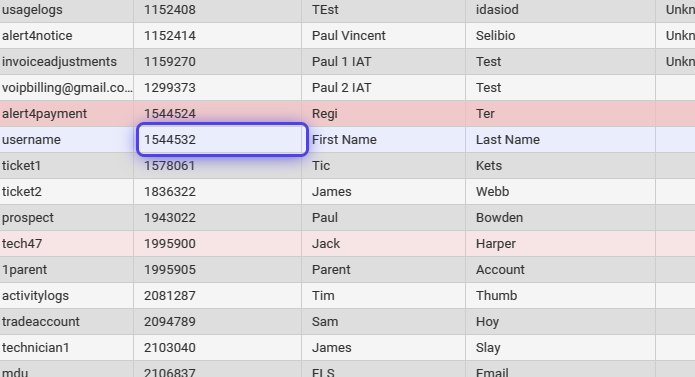Viewport: 695px width, 377px height.
Task: Click the alert4payment row username
Action: tap(66, 114)
